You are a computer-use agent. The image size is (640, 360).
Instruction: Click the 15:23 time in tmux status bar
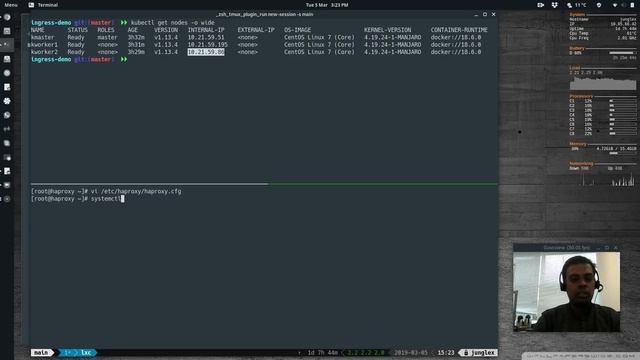tap(446, 352)
